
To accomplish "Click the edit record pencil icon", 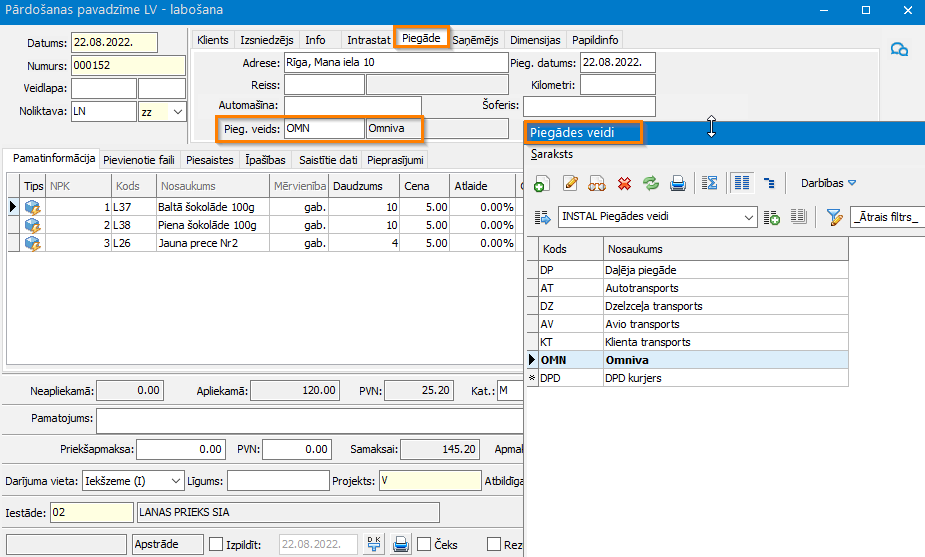I will tap(570, 184).
